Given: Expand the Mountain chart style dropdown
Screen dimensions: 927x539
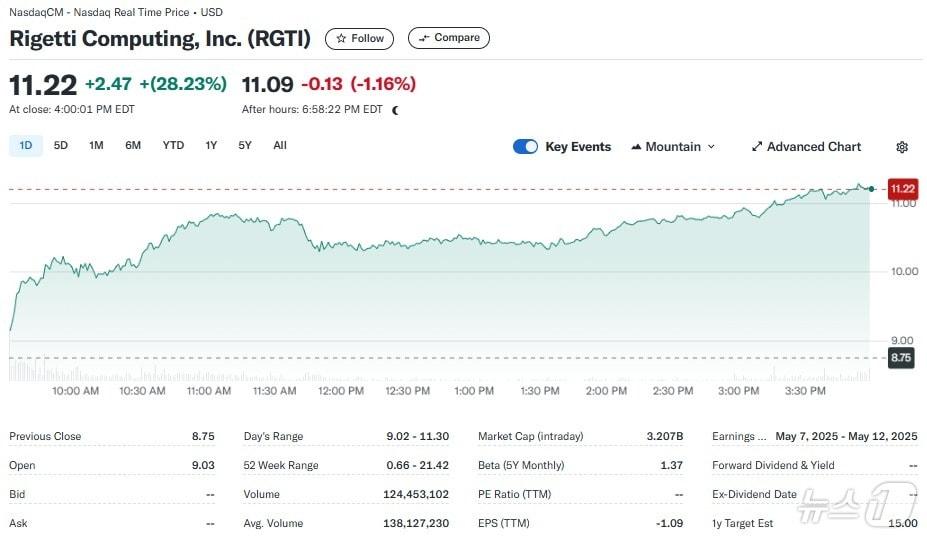Looking at the screenshot, I should 712,147.
